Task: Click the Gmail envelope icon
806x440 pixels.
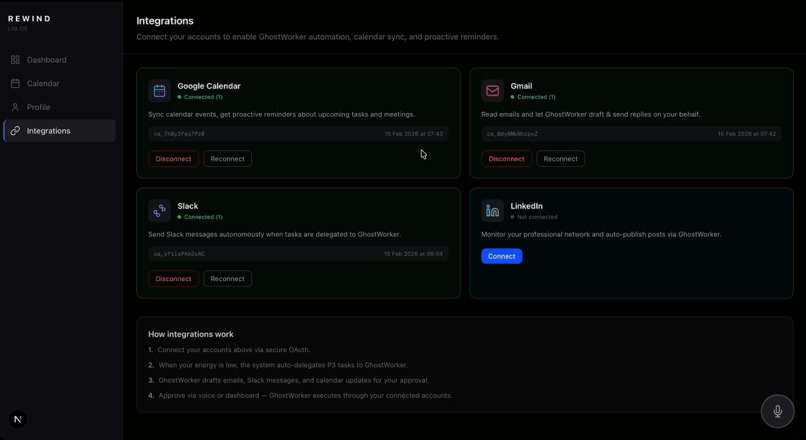Action: (x=492, y=91)
